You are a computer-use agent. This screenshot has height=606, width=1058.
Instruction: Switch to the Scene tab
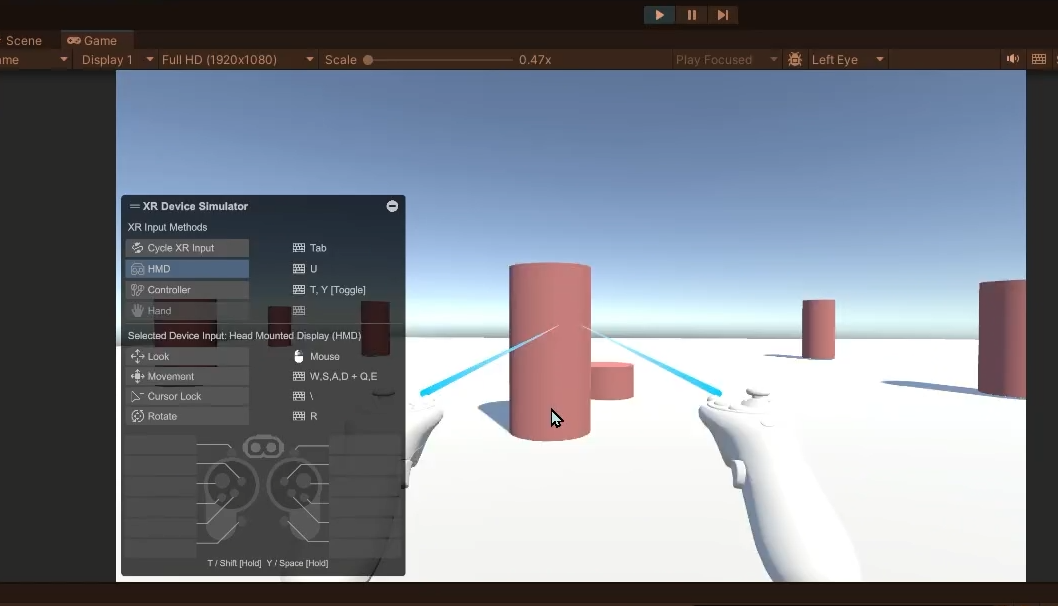click(23, 40)
